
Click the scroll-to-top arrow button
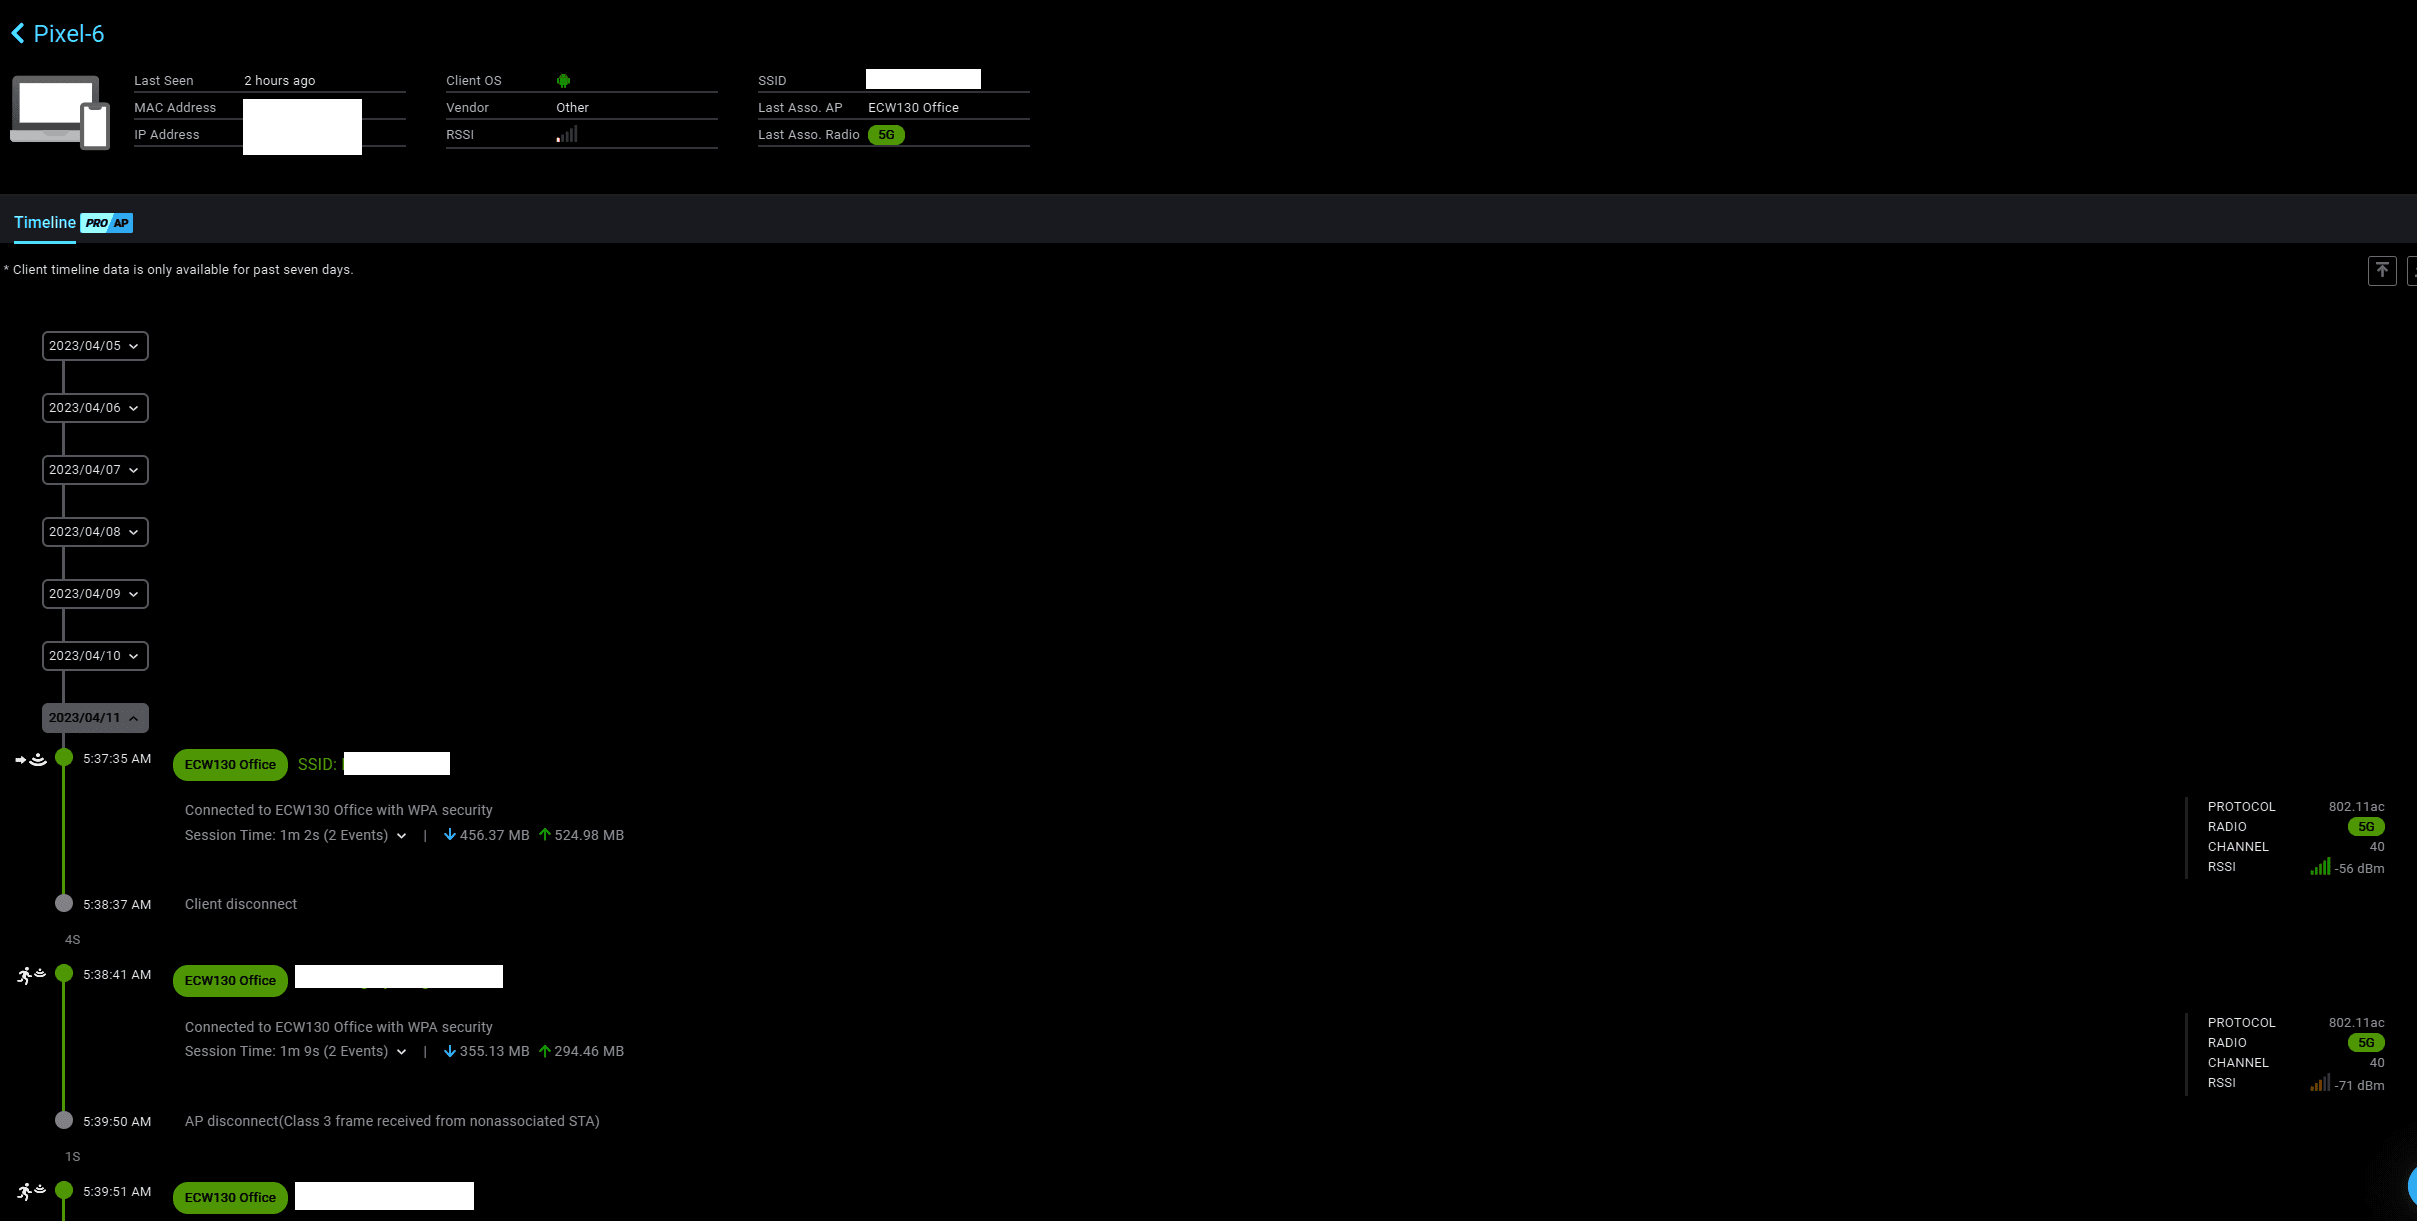click(x=2381, y=270)
